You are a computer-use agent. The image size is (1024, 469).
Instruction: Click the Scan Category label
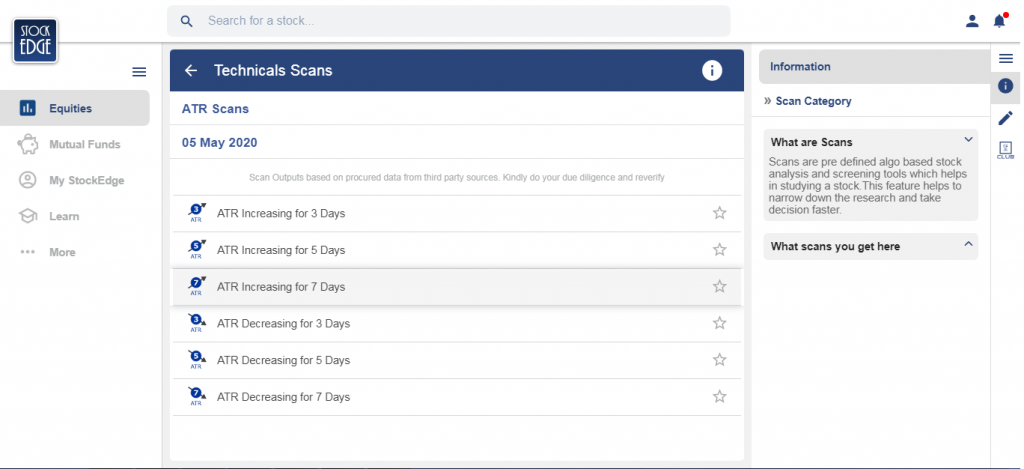813,101
